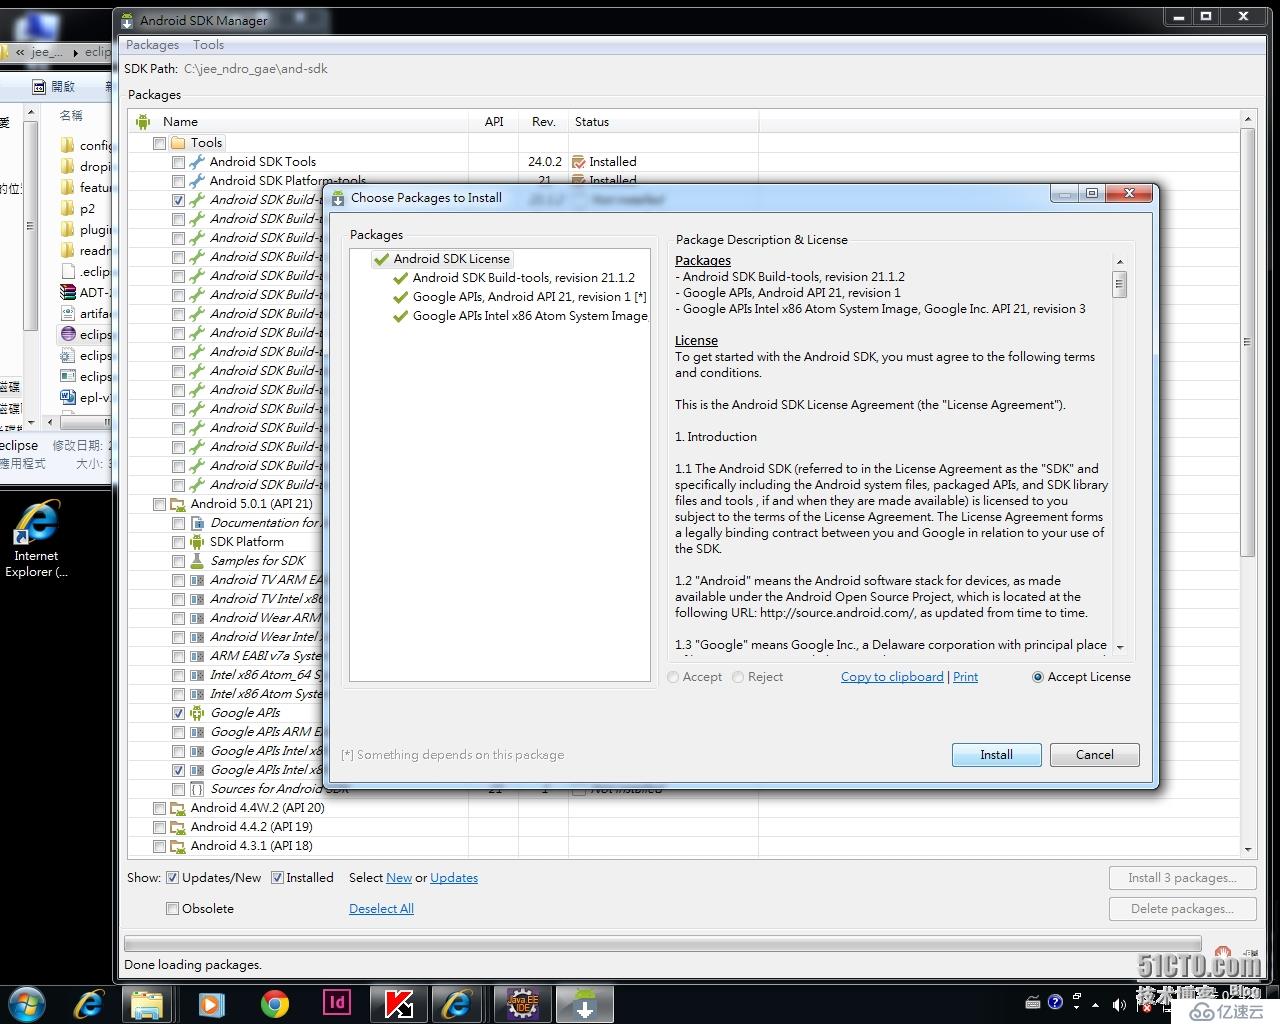Viewport: 1280px width, 1024px height.
Task: Open the Internet Explorer desktop shortcut
Action: [37, 538]
